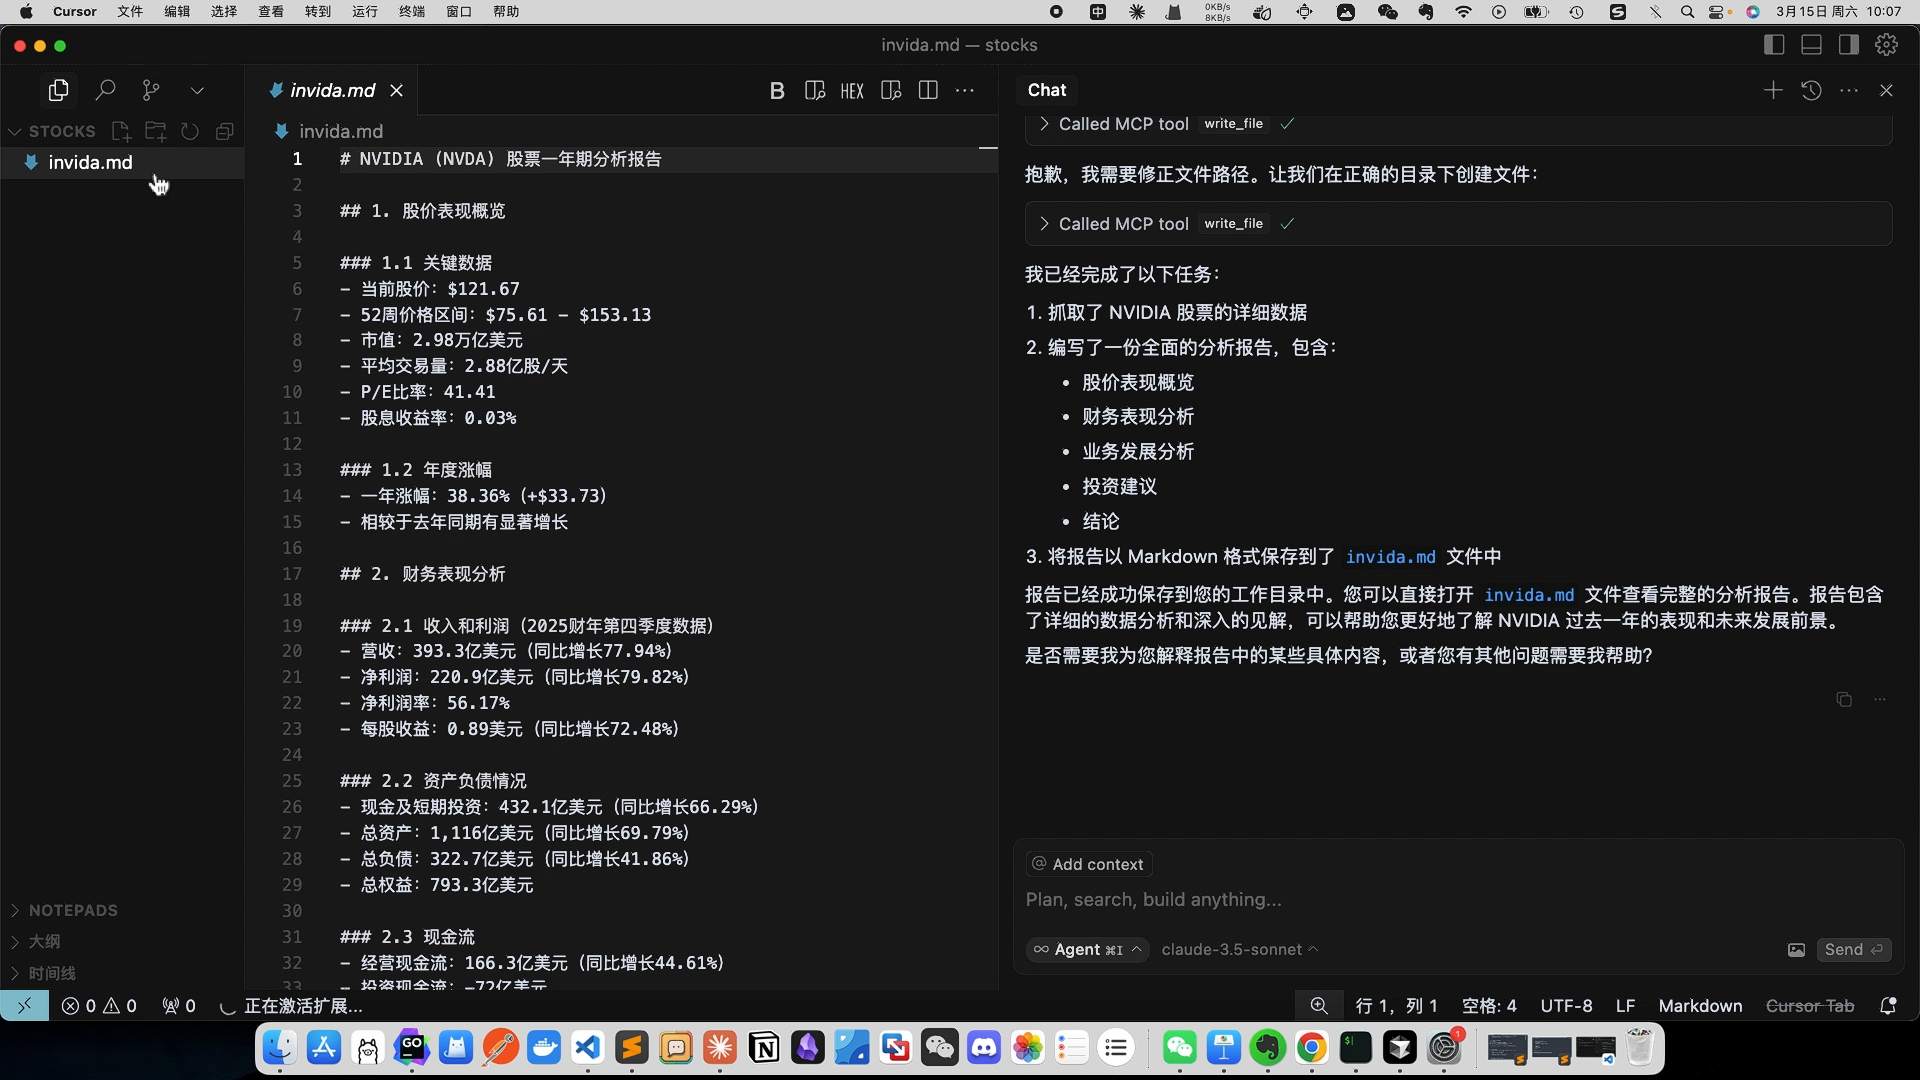Expand first Called MCP tool write_file row
Image resolution: width=1920 pixels, height=1080 pixels.
point(1458,124)
